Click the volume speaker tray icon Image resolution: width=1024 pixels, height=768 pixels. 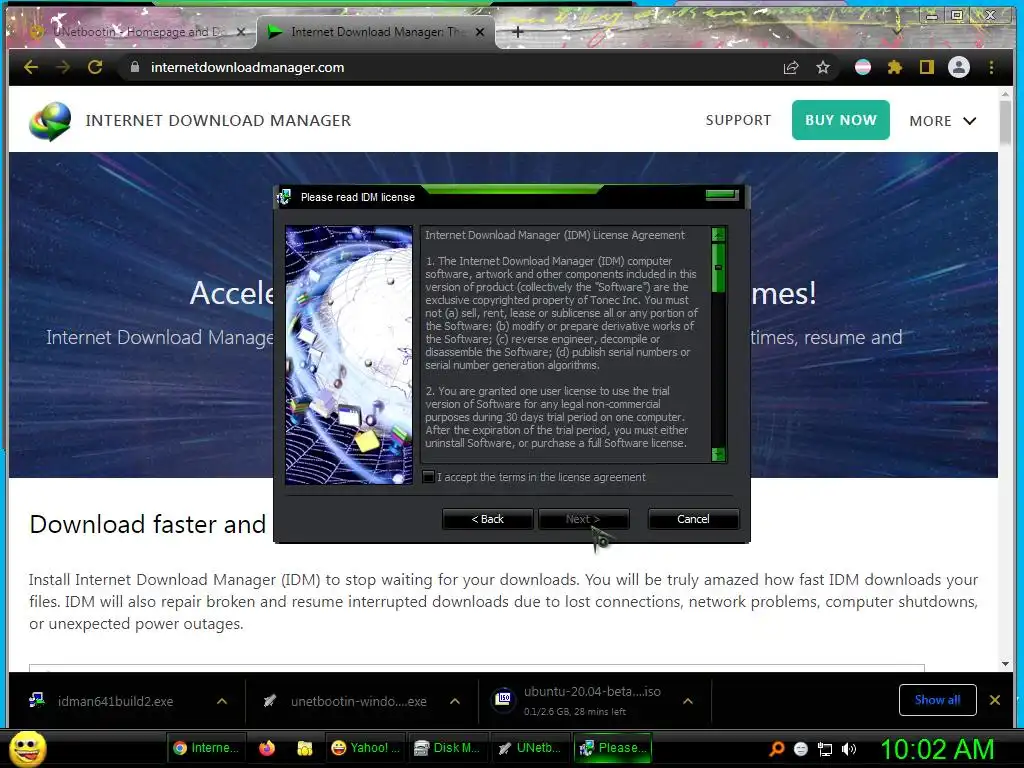pyautogui.click(x=849, y=748)
